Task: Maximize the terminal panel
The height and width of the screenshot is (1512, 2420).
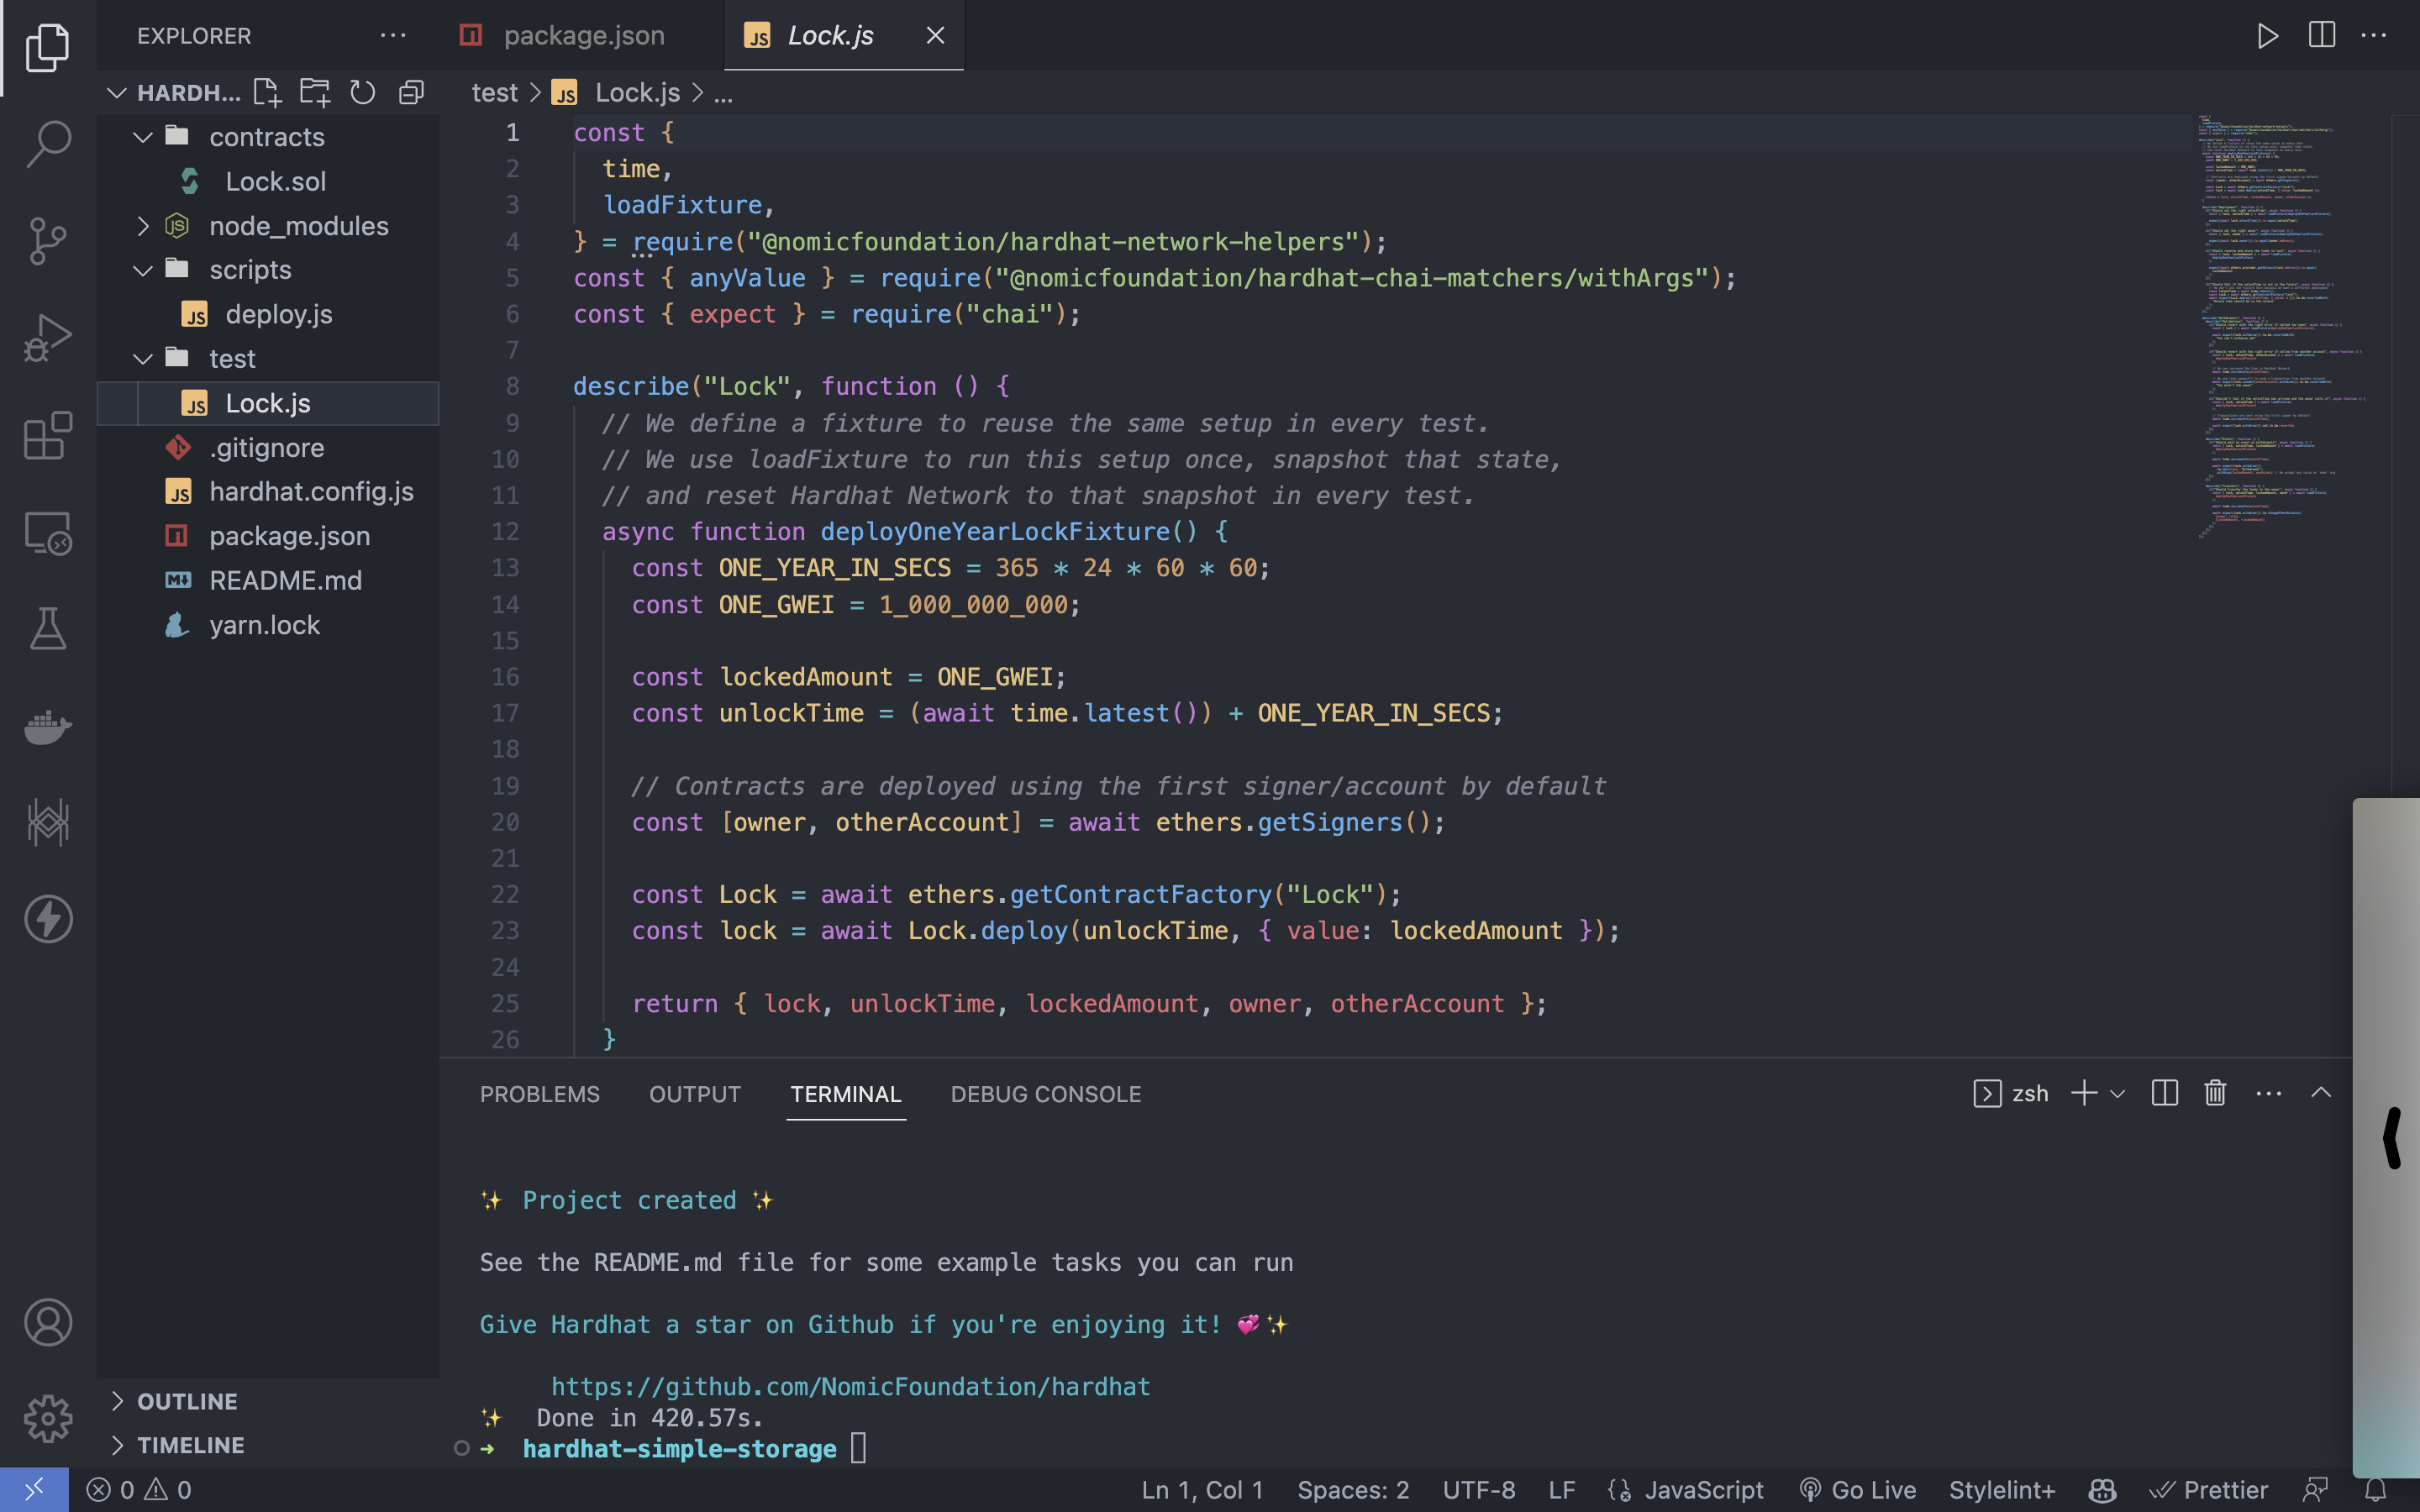Action: click(x=2320, y=1093)
